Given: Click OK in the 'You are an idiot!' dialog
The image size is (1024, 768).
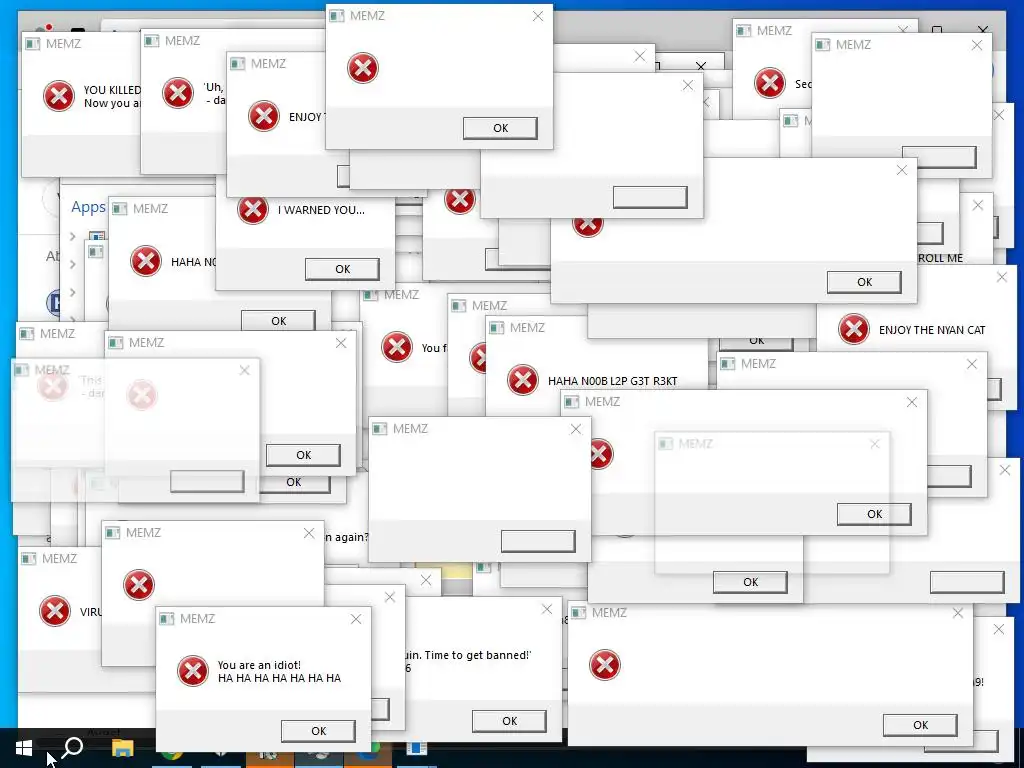Looking at the screenshot, I should click(318, 731).
